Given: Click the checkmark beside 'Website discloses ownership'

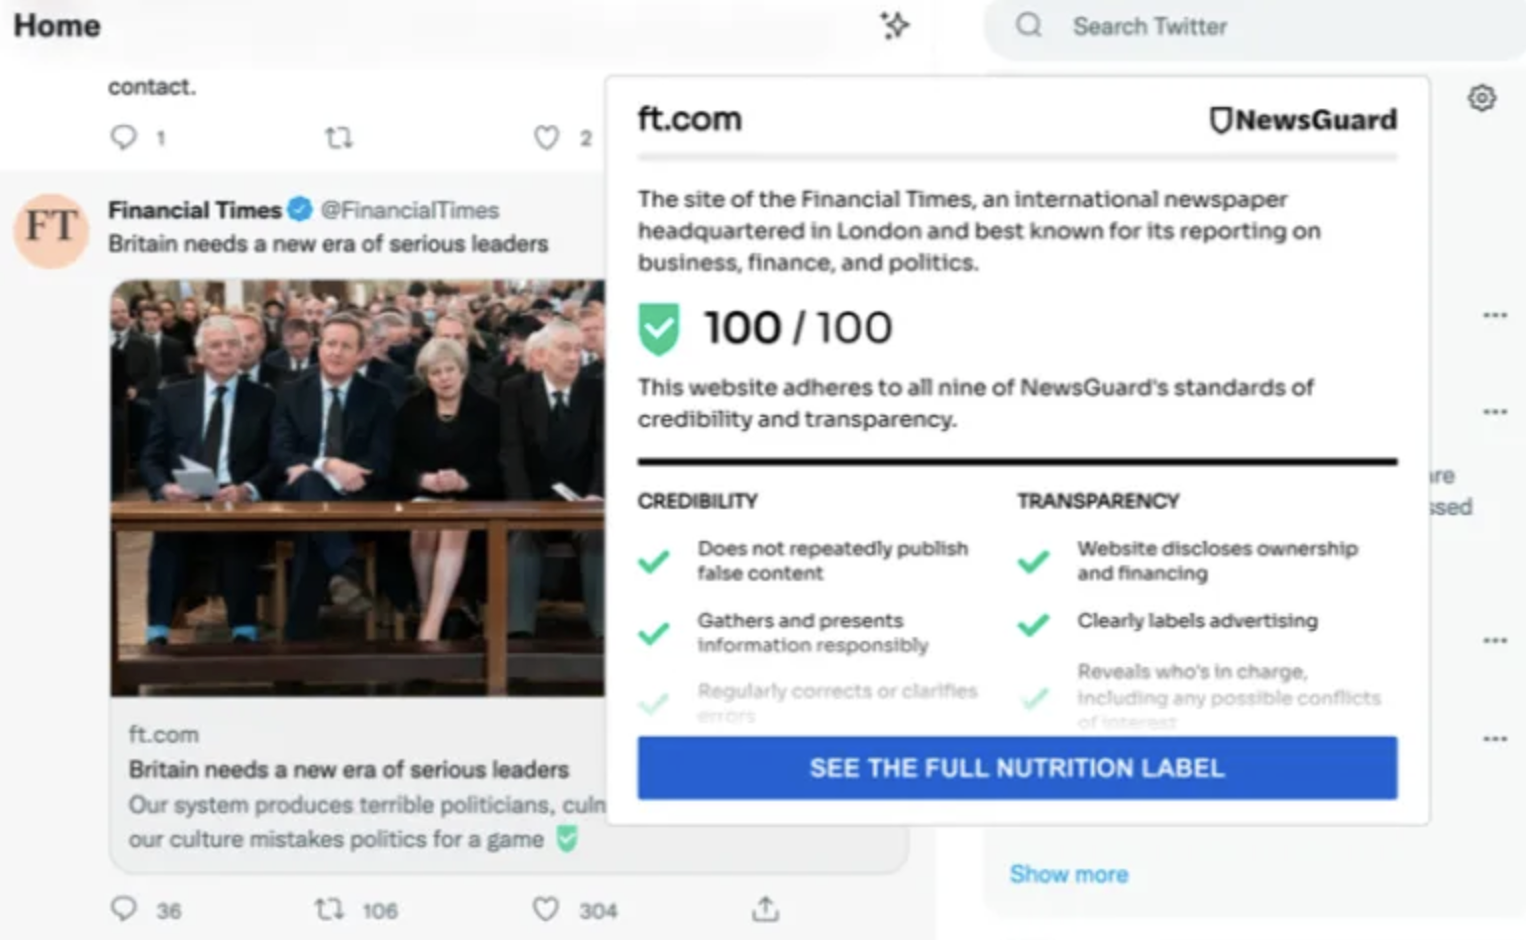Looking at the screenshot, I should [1032, 563].
